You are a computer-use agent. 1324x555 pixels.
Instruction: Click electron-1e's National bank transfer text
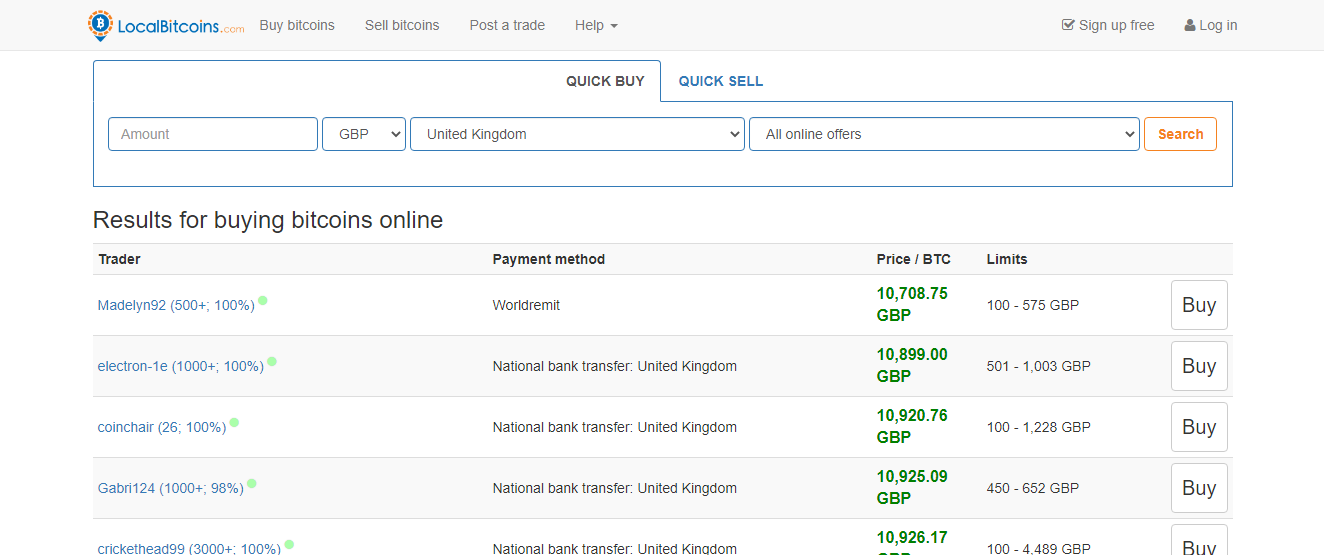615,366
